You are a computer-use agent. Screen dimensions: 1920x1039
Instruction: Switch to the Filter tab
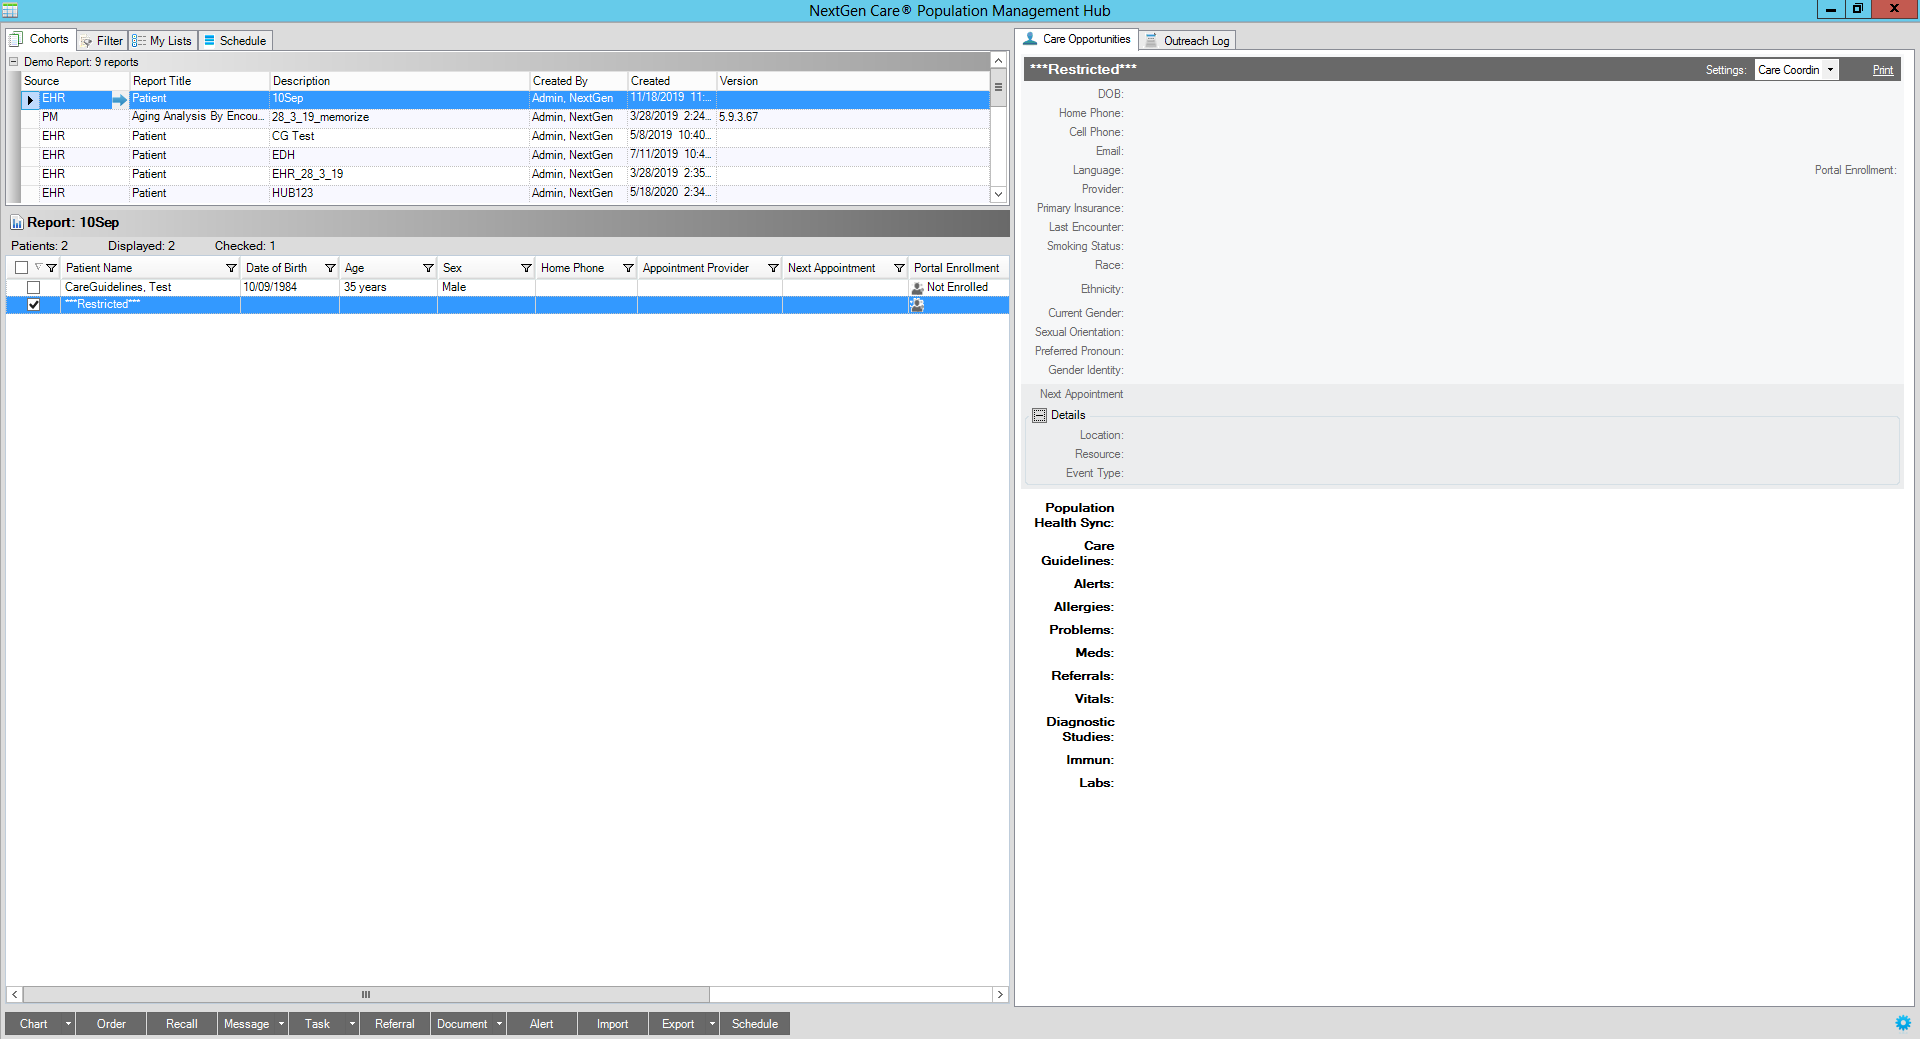pos(101,41)
